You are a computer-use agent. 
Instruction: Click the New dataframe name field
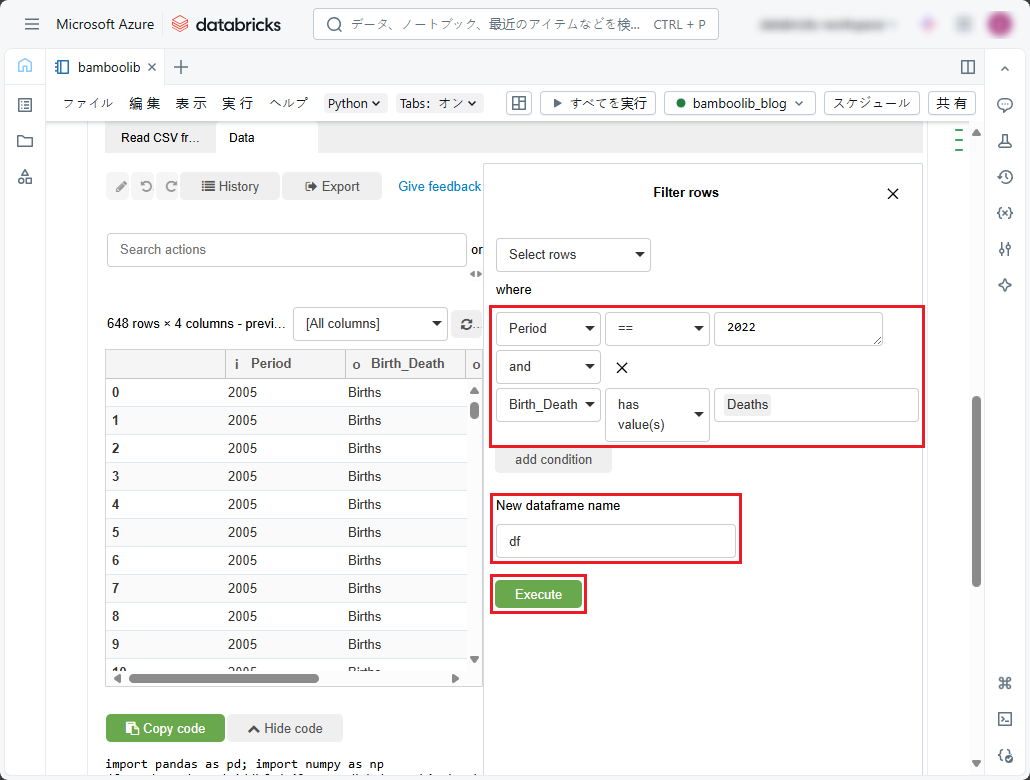(x=615, y=541)
